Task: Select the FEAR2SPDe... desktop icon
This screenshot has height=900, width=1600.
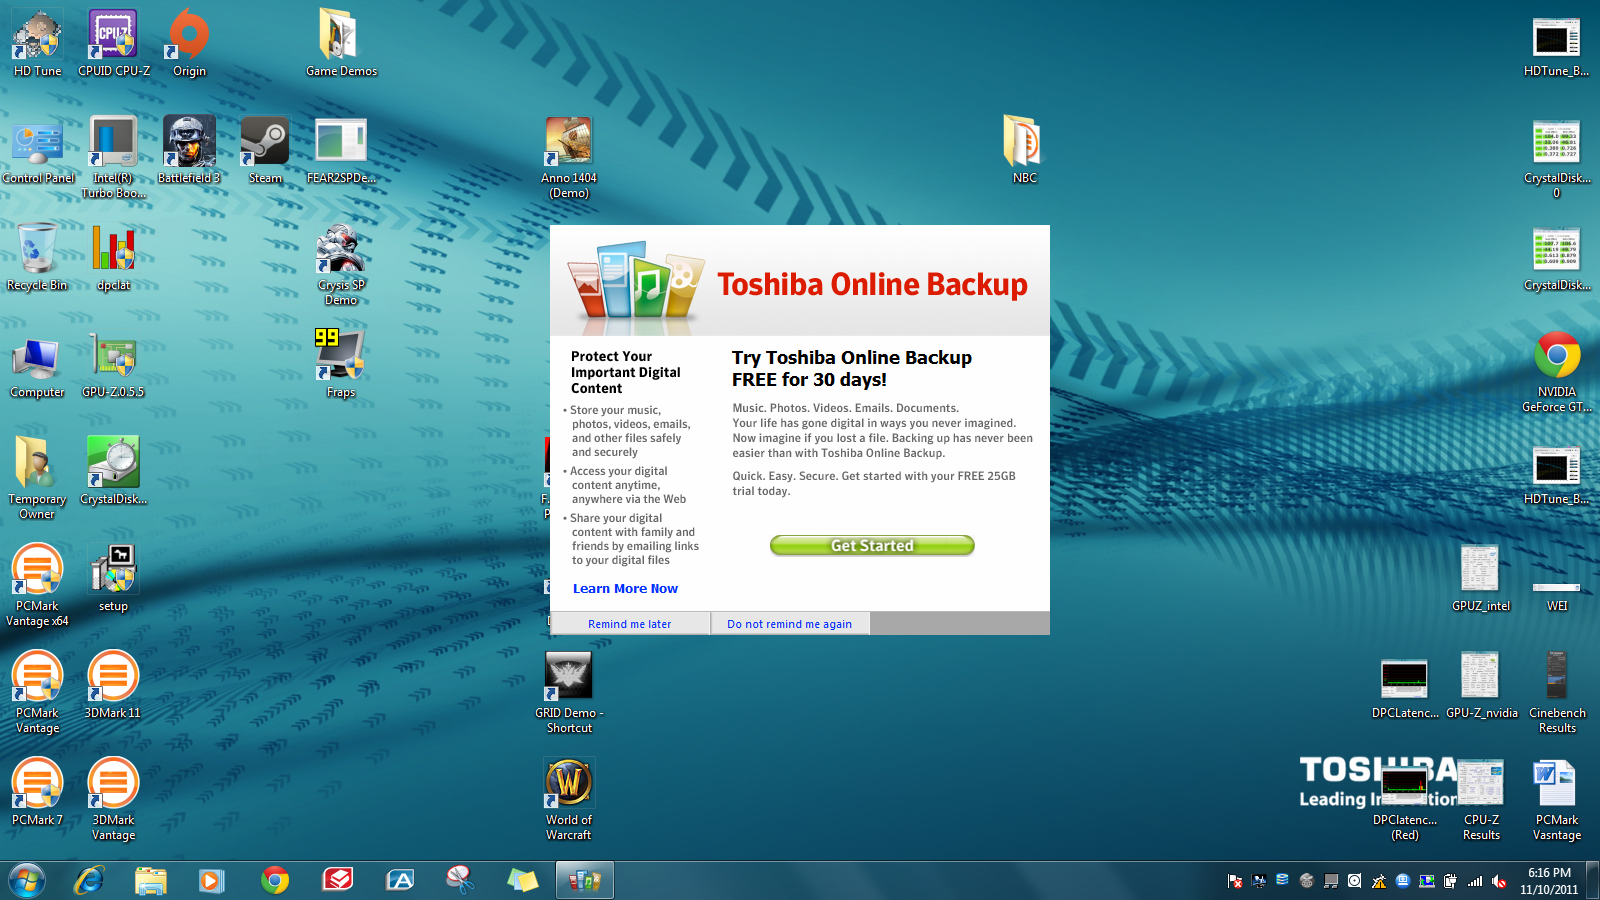Action: tap(341, 150)
